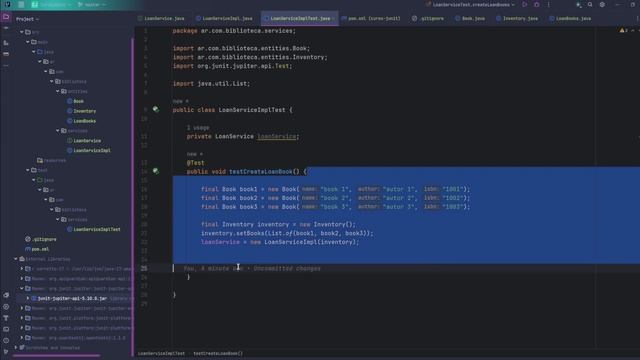
Task: Open the run configuration dropdown
Action: point(472,4)
